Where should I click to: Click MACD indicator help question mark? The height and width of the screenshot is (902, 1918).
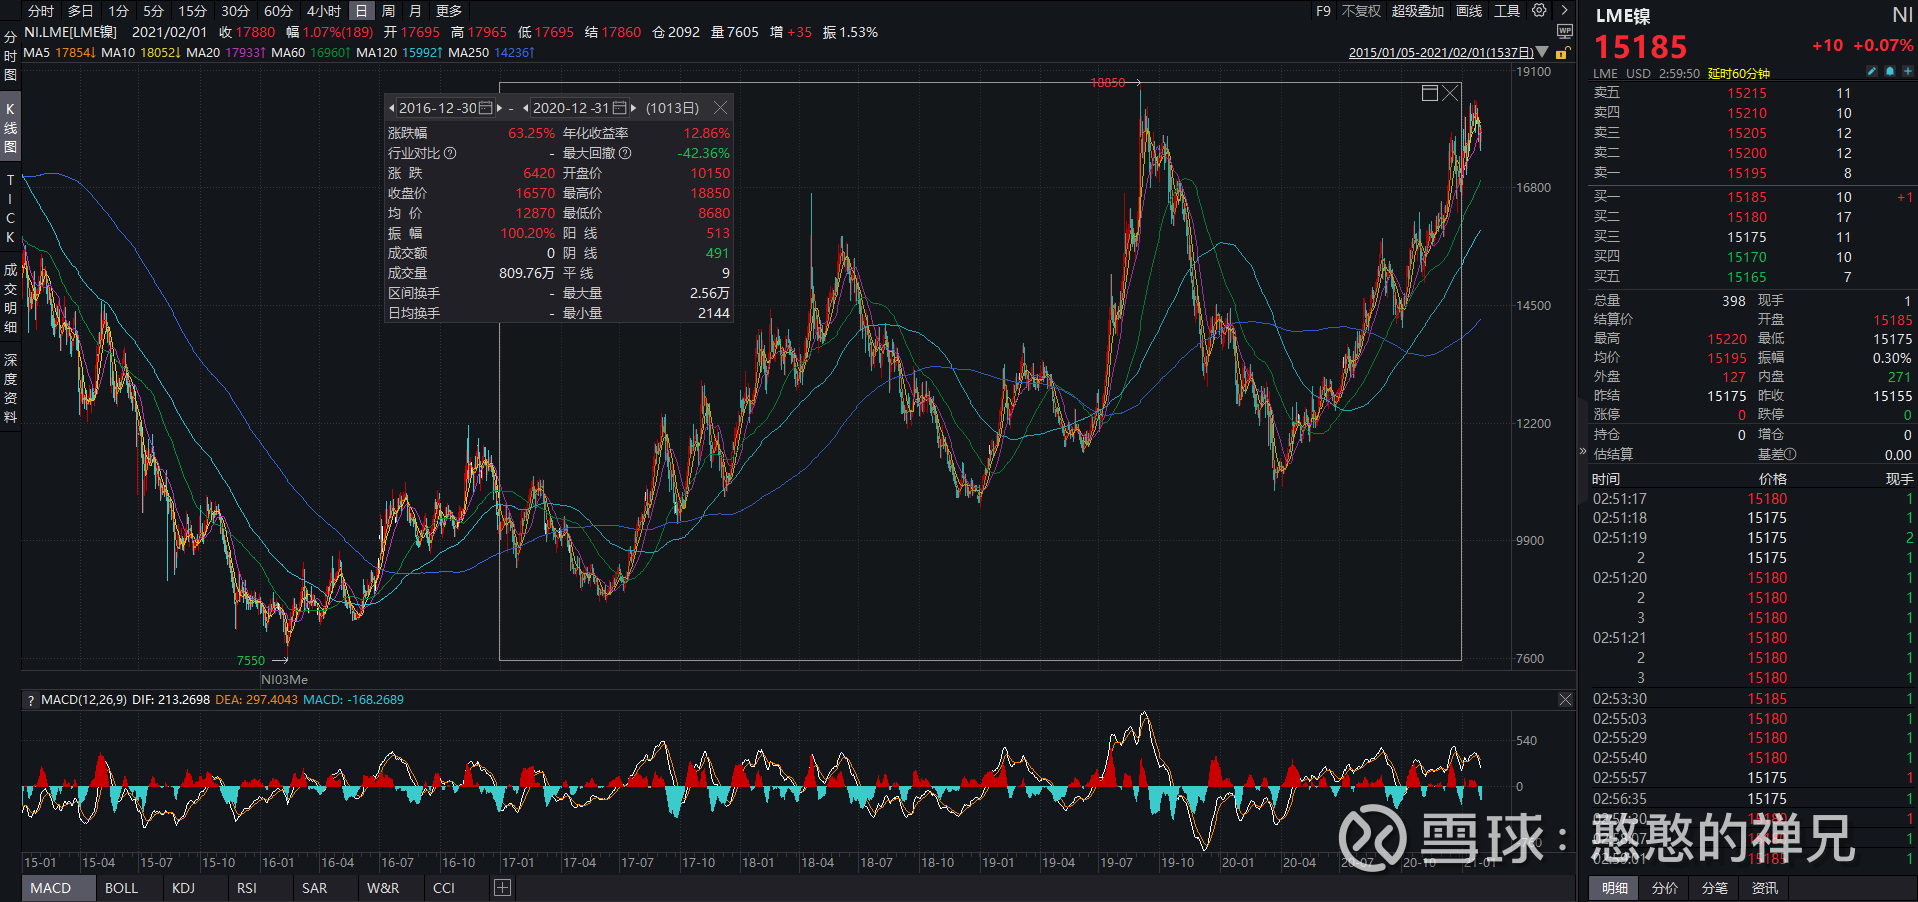pyautogui.click(x=31, y=700)
